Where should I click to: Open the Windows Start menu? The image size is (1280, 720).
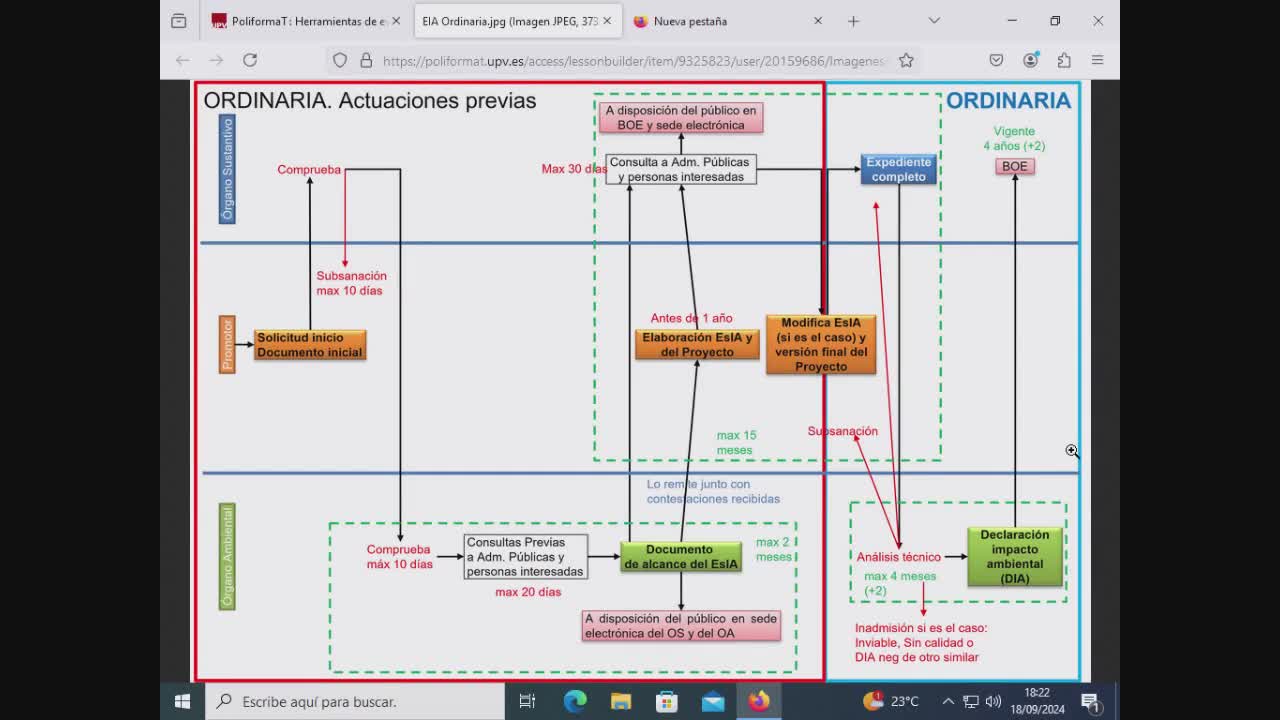click(x=182, y=701)
